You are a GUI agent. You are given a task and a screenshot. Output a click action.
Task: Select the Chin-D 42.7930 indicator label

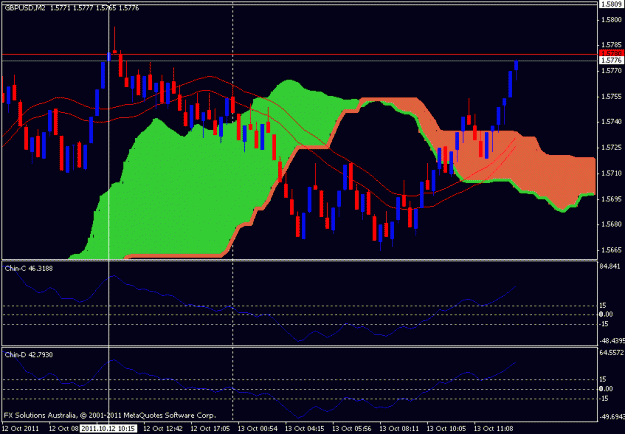(29, 355)
